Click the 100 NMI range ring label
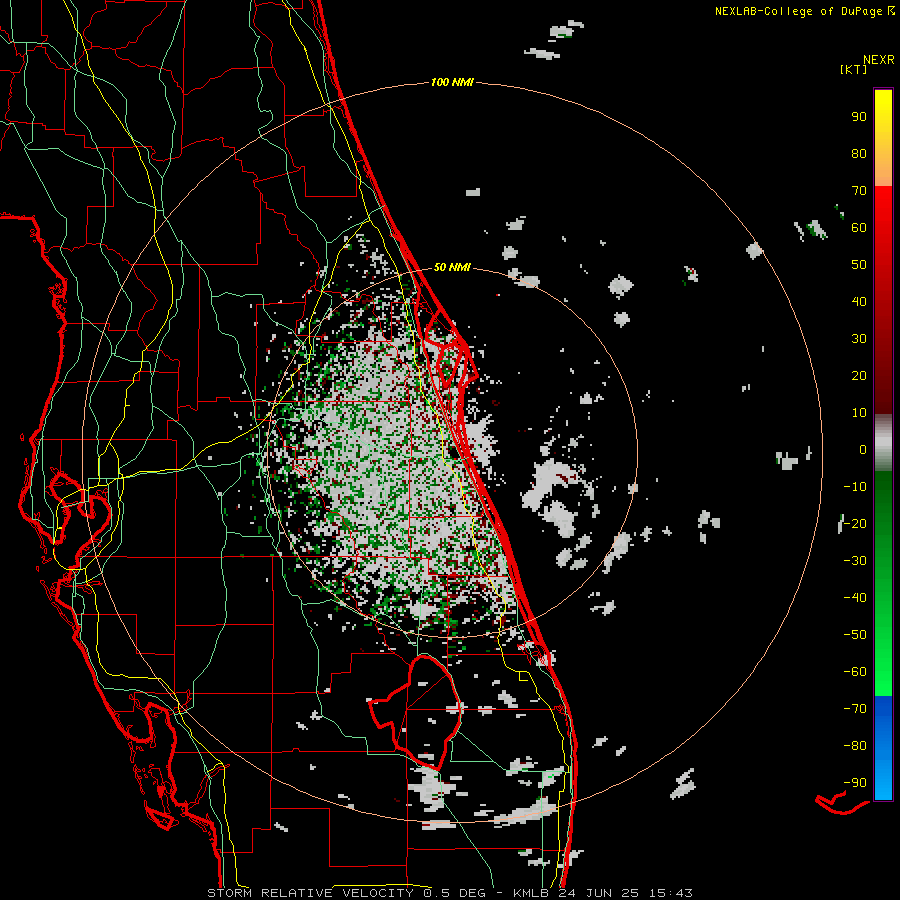Viewport: 900px width, 900px height. (x=452, y=83)
